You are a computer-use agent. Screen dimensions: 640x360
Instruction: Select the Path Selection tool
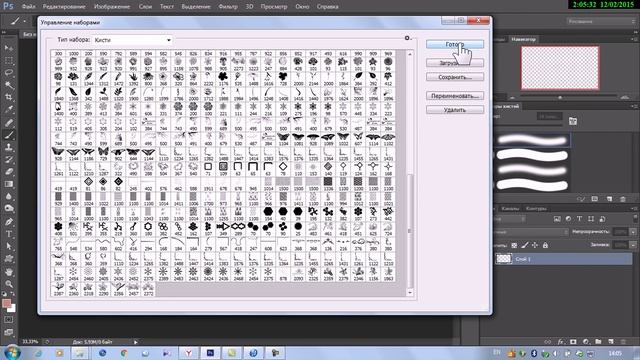[x=9, y=247]
